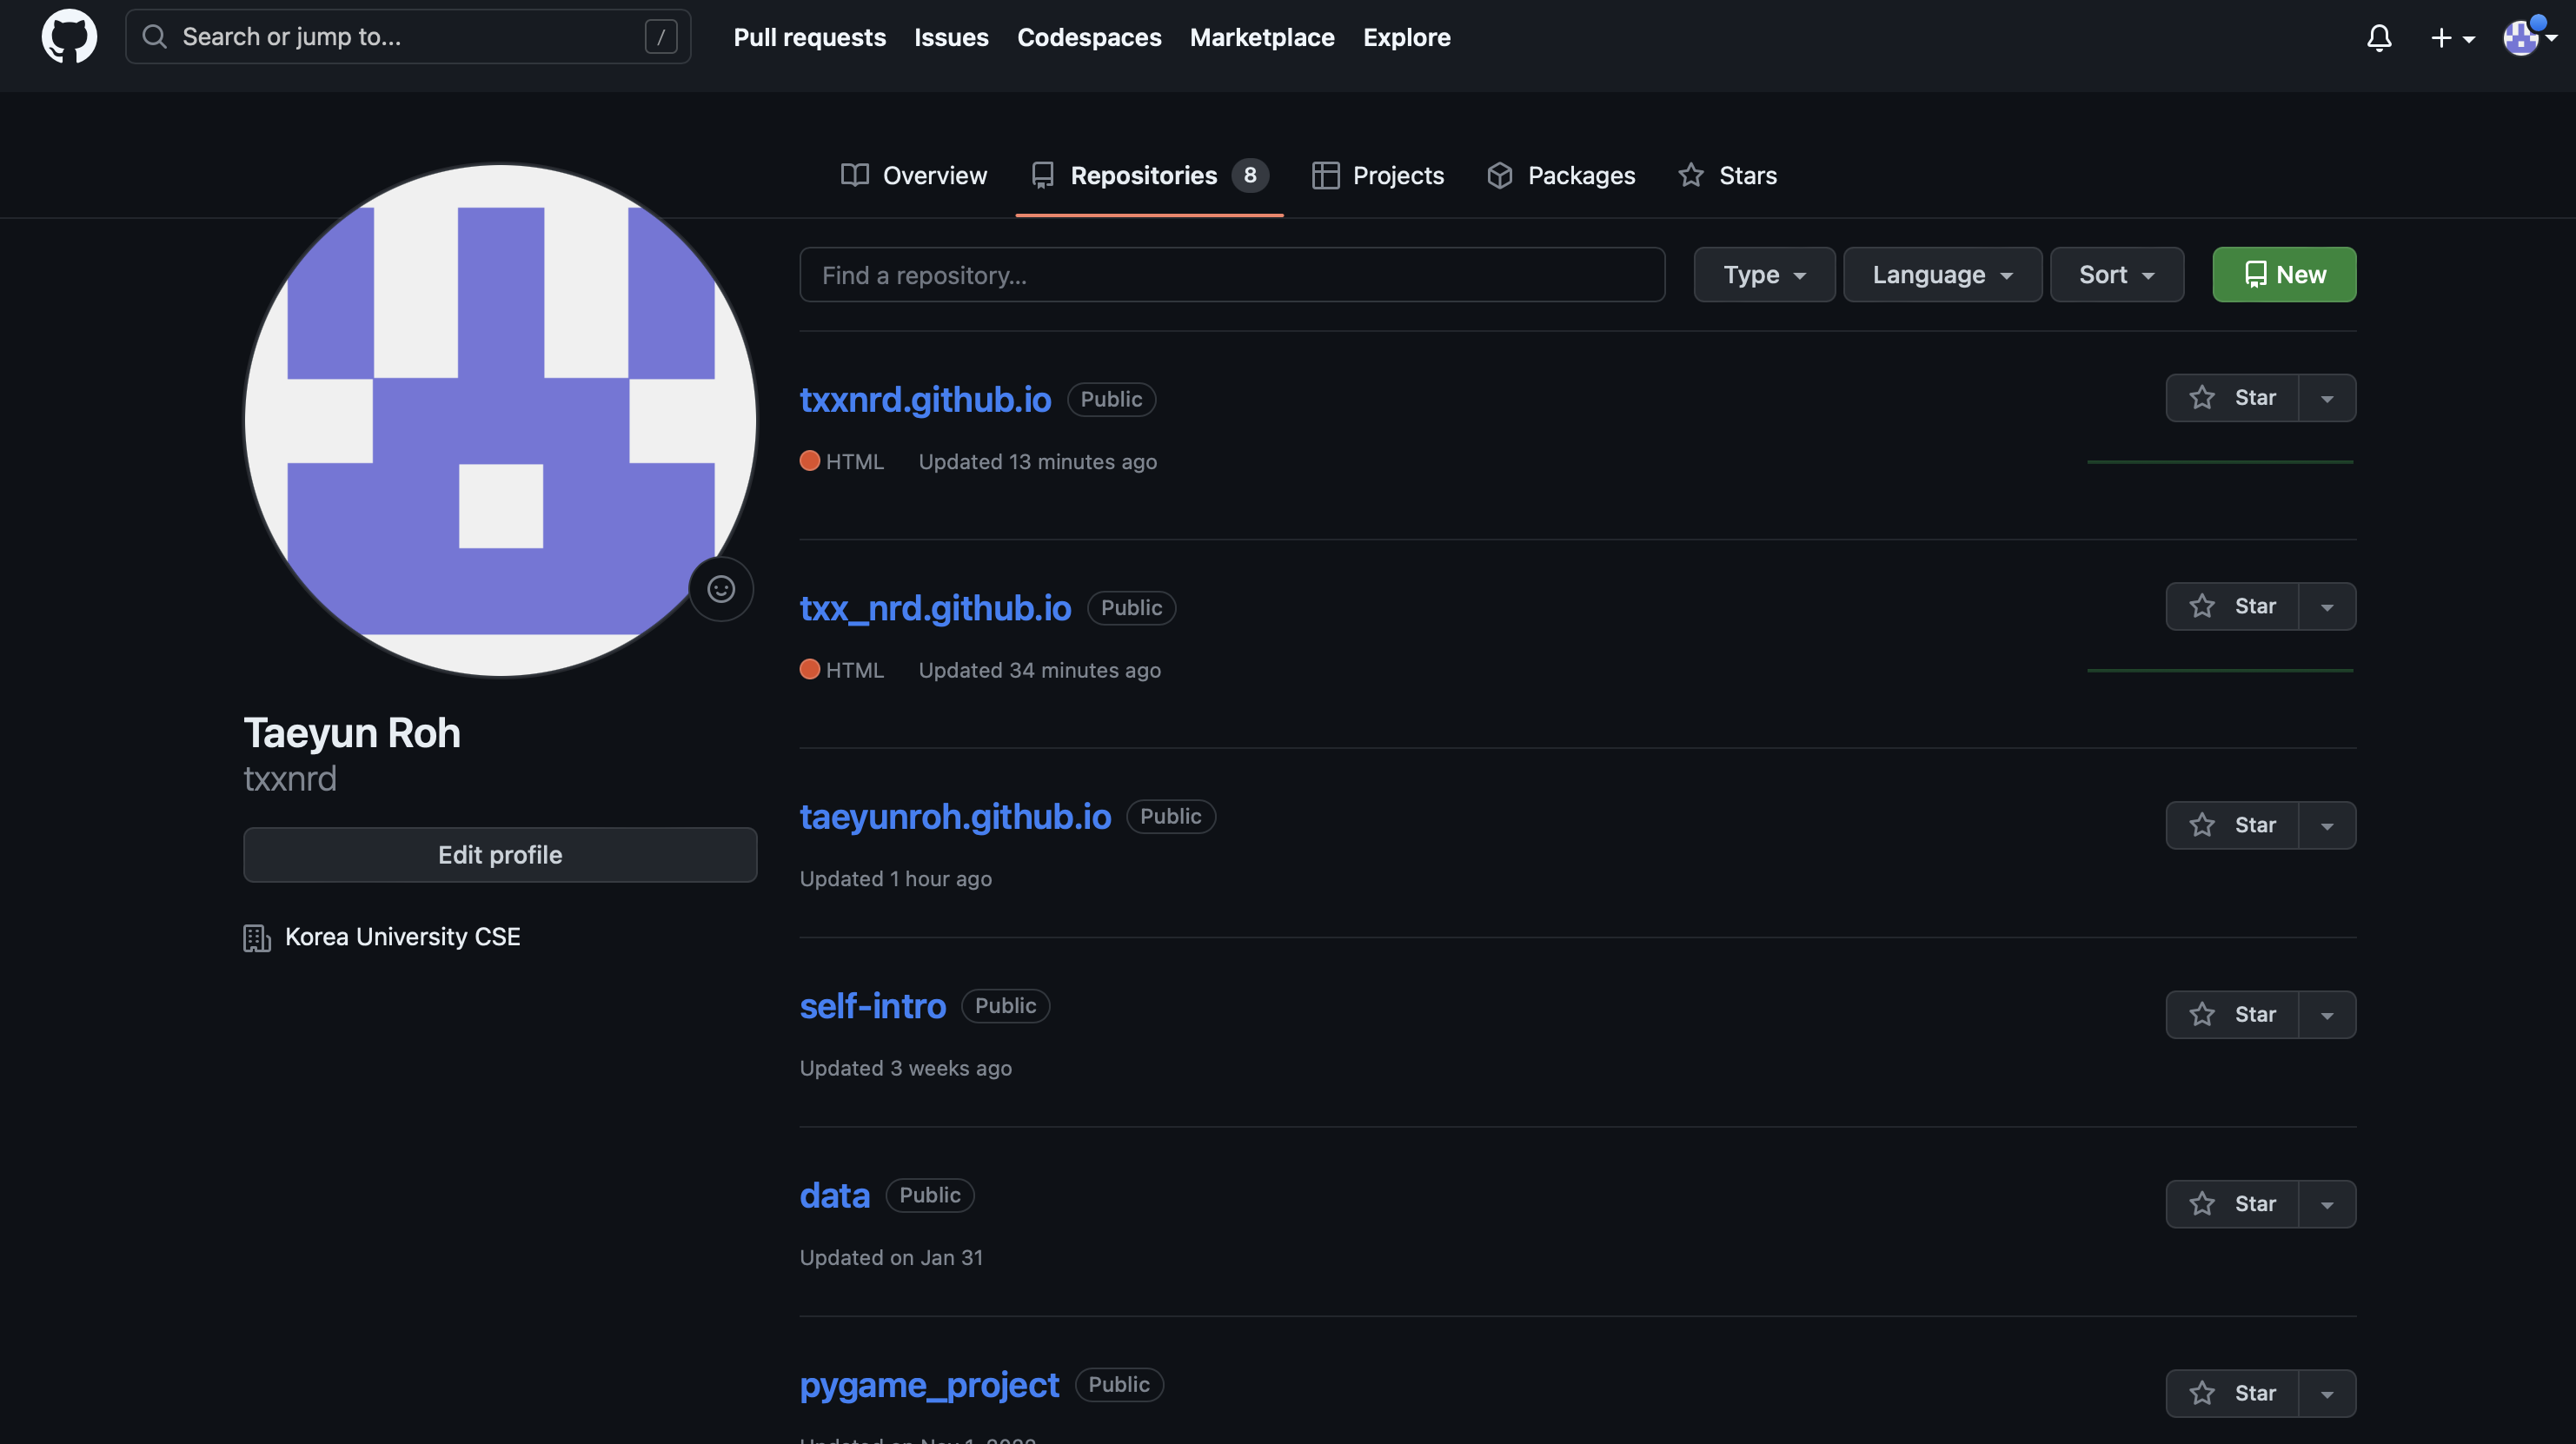2576x1444 pixels.
Task: Click the large profile avatar image
Action: [500, 420]
